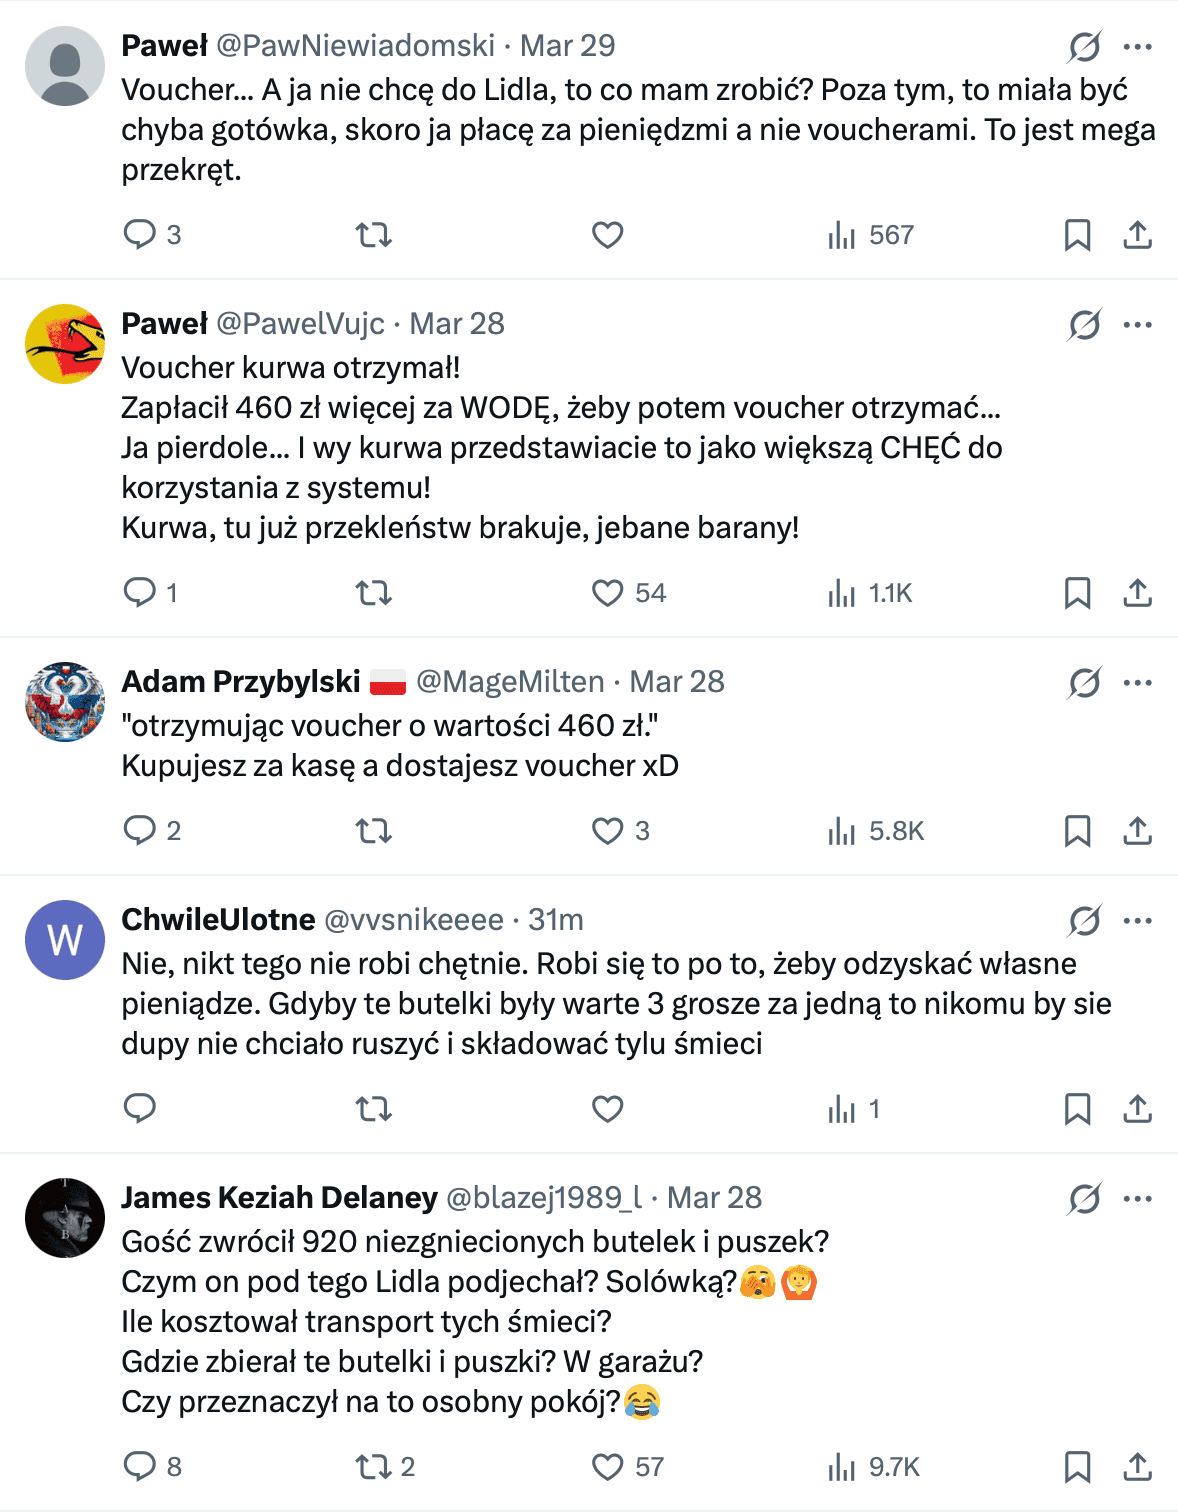Click the reply icon on ChwileUlotne's post
This screenshot has width=1178, height=1512.
pos(141,1108)
